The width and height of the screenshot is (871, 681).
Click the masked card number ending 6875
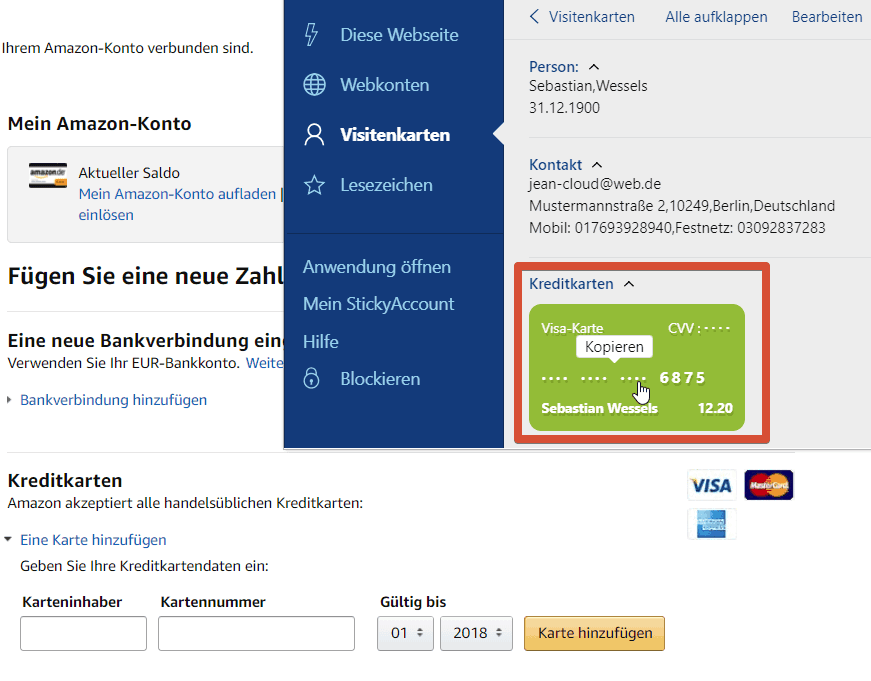[x=623, y=378]
